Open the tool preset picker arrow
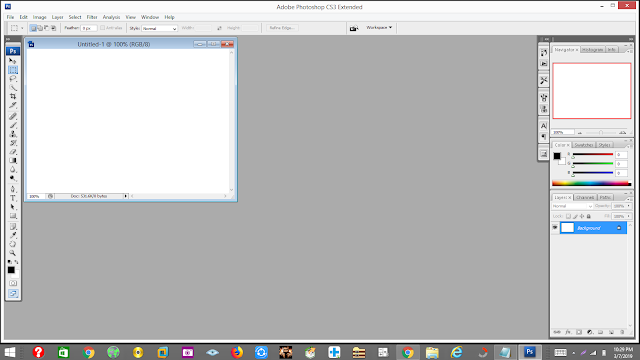This screenshot has width=640, height=360. pos(22,28)
